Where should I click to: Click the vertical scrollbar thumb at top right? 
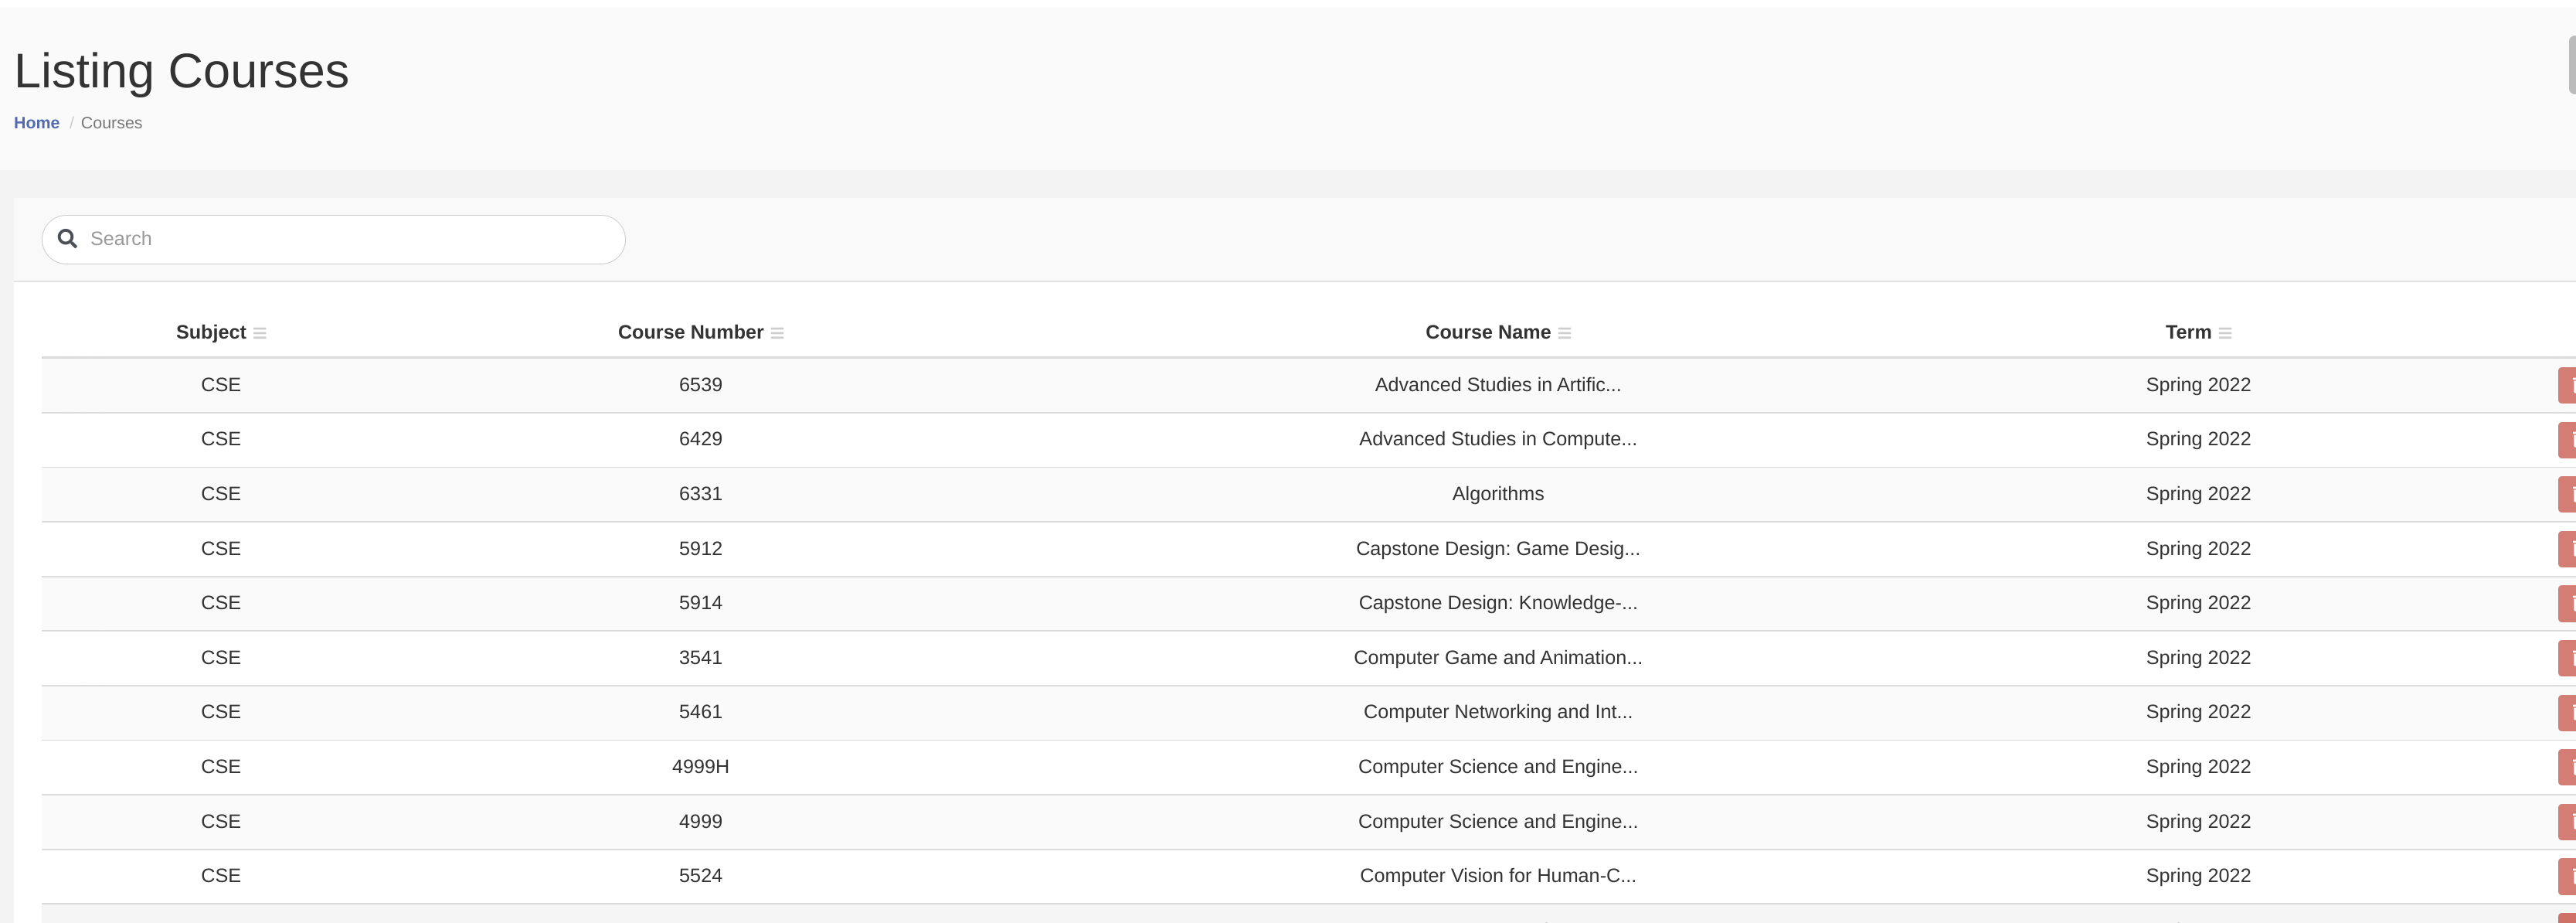[x=2571, y=65]
